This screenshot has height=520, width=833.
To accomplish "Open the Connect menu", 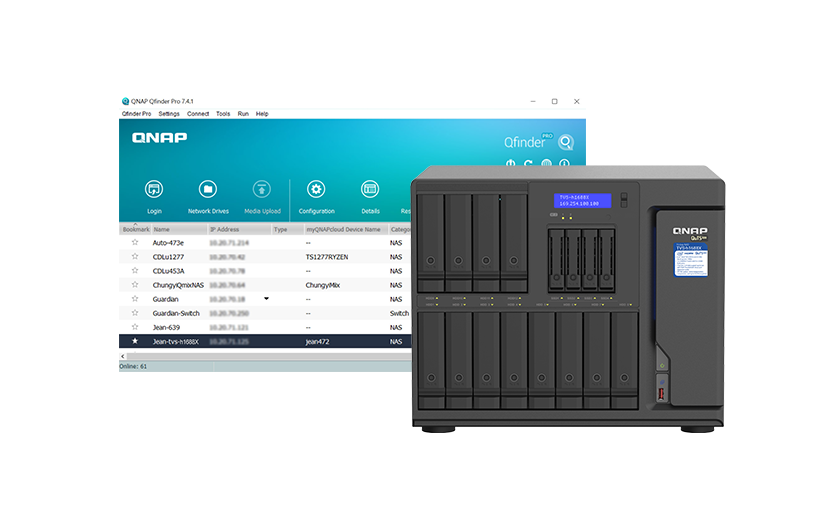I will click(198, 114).
